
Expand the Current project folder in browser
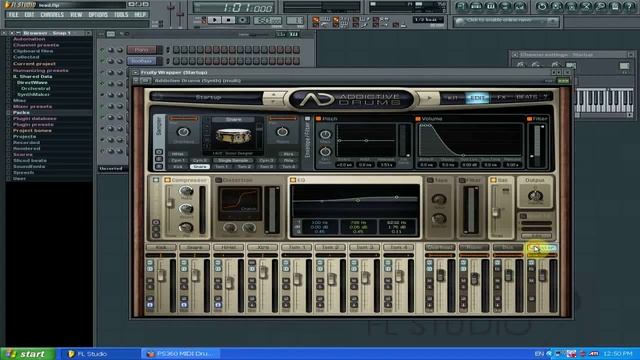coord(34,64)
